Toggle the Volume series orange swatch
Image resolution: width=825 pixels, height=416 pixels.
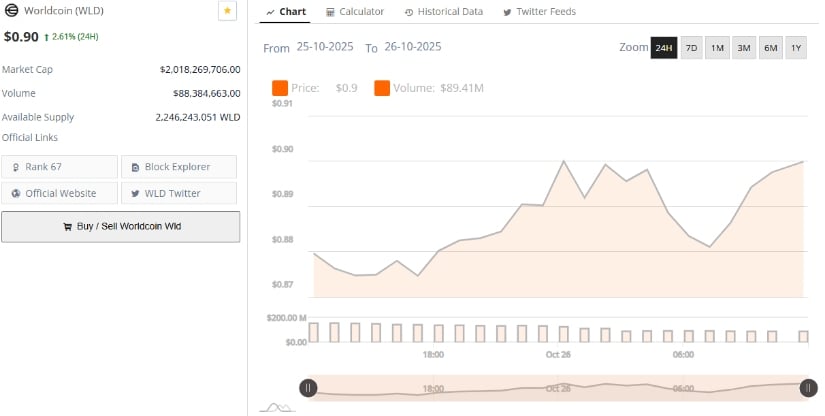[x=382, y=88]
